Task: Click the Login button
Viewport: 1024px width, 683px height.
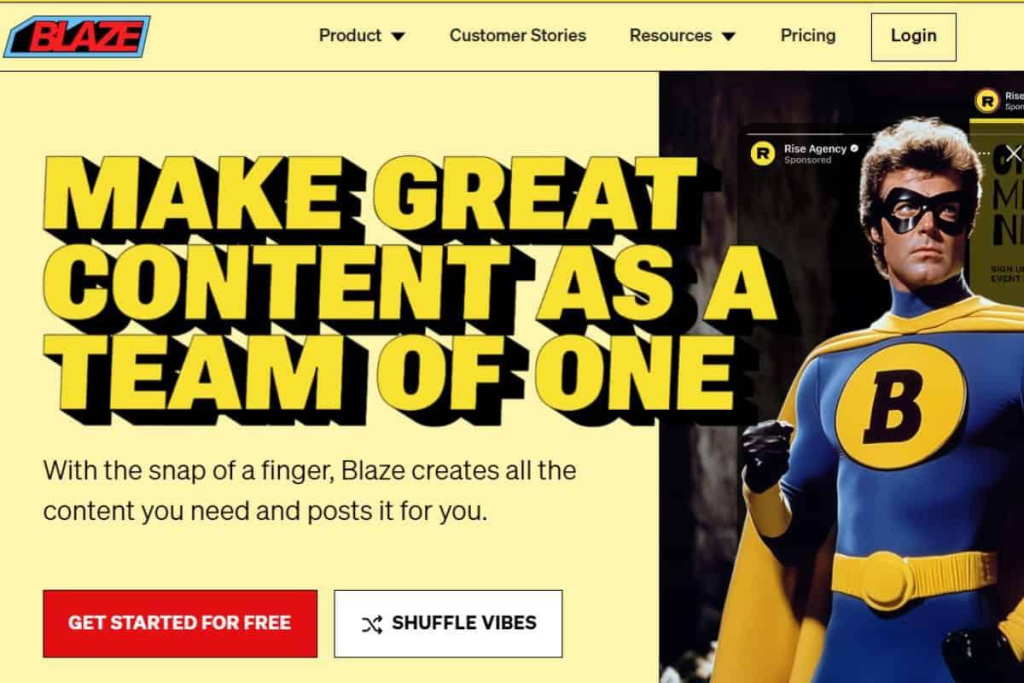Action: (x=914, y=37)
